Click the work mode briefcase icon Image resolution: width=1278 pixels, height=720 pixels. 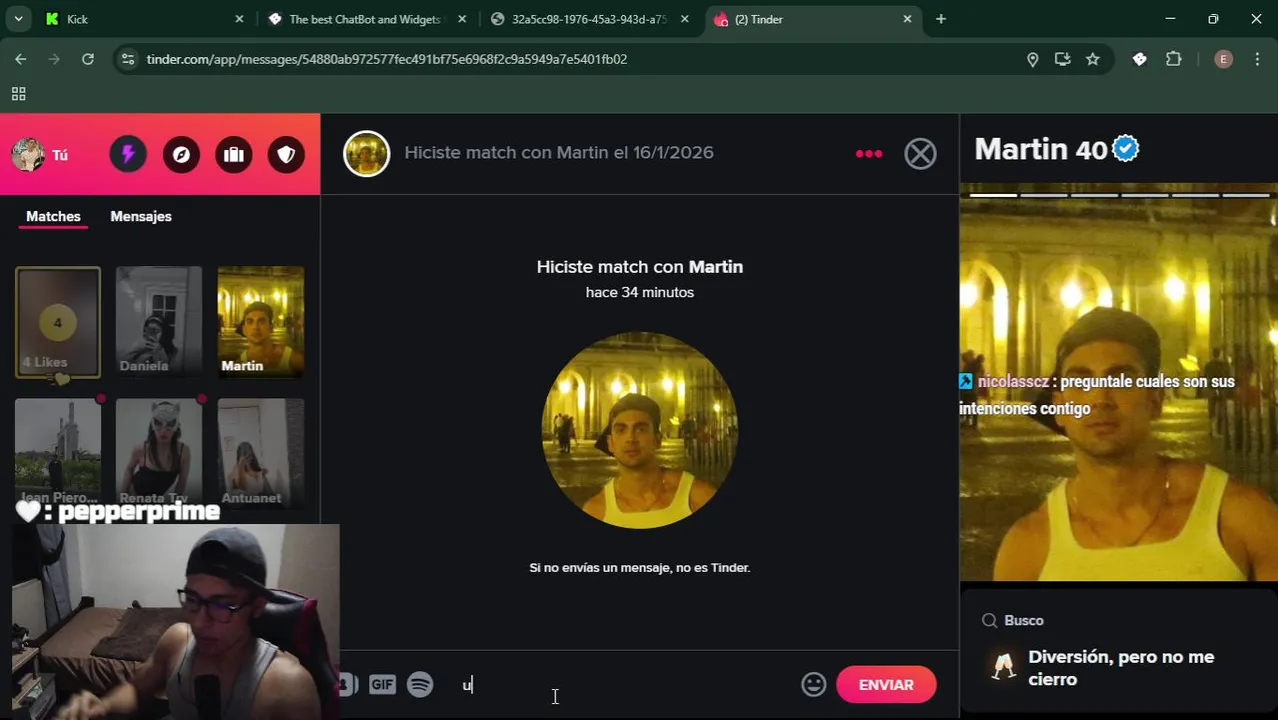coord(234,154)
